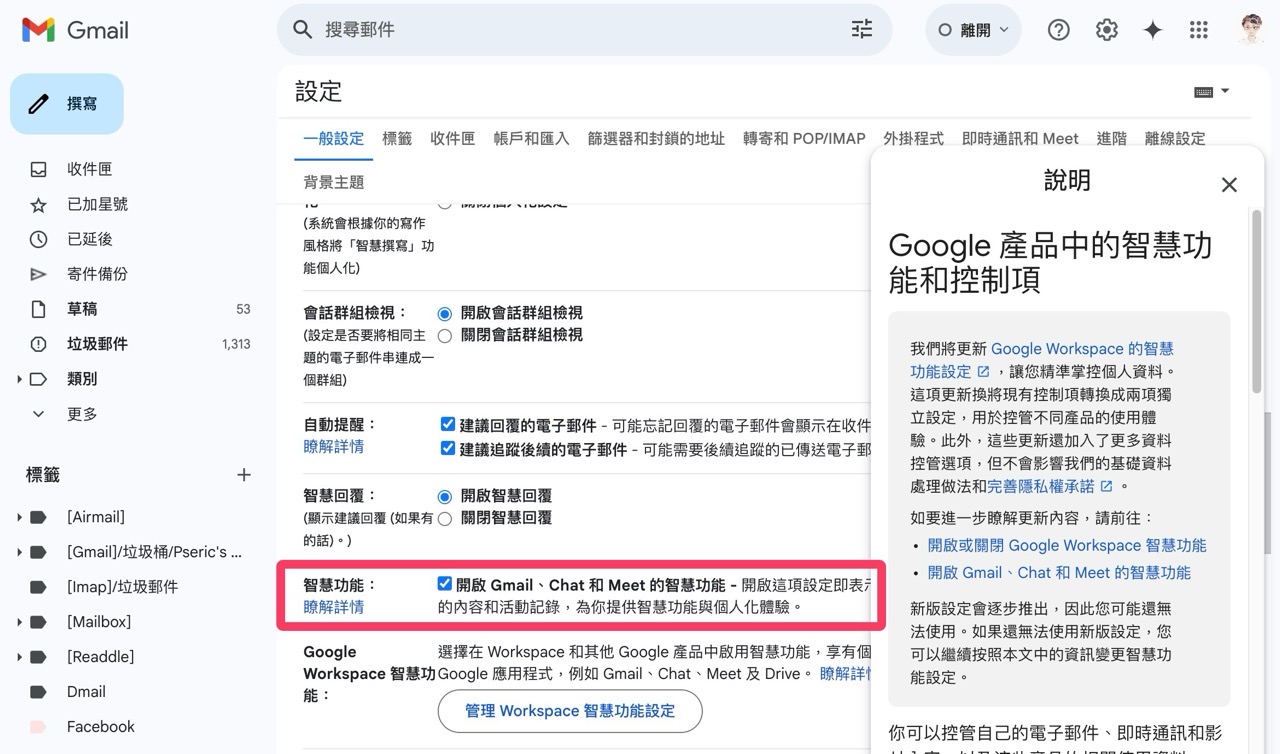Create a new label with plus icon
The width and height of the screenshot is (1280, 754).
(243, 475)
